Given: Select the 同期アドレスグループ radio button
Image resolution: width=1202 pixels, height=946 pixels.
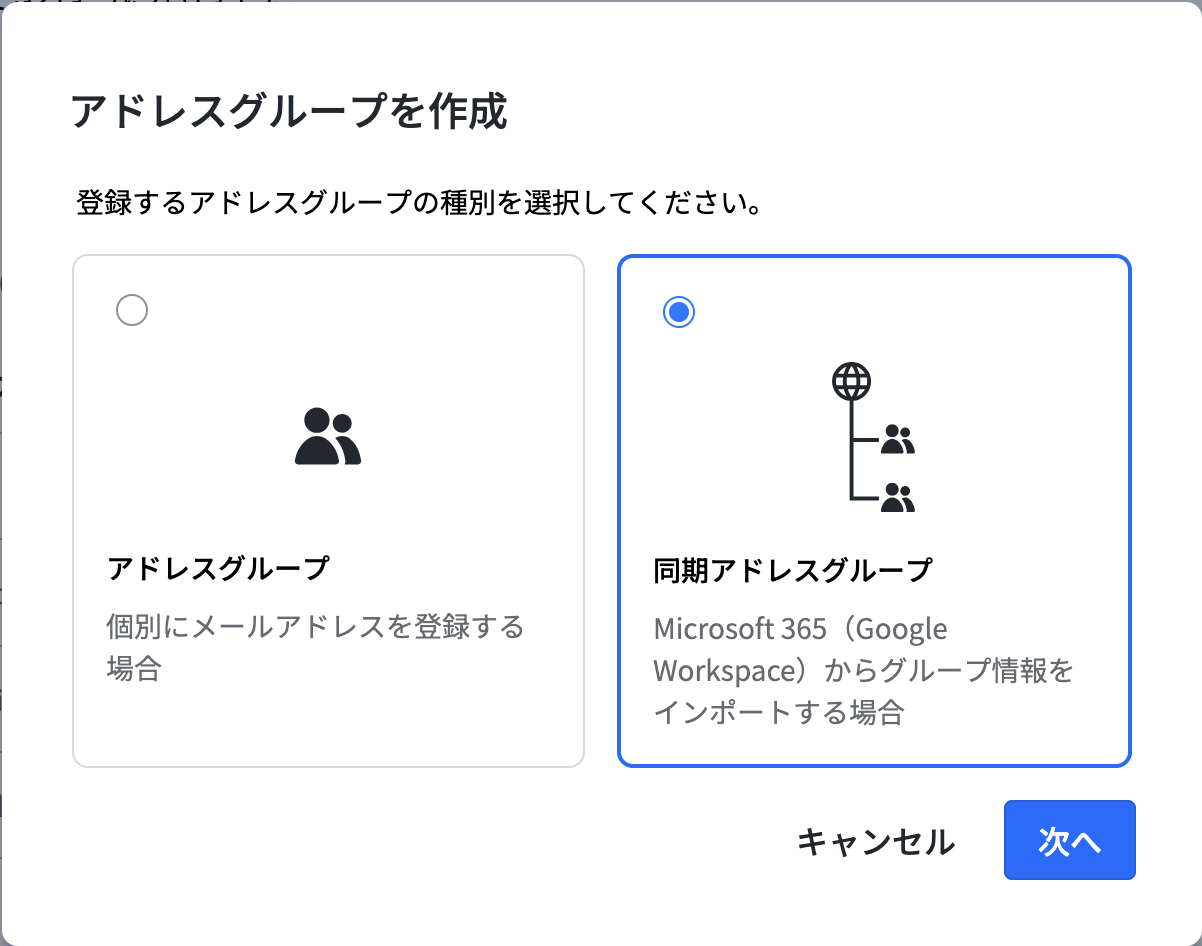Looking at the screenshot, I should (679, 312).
